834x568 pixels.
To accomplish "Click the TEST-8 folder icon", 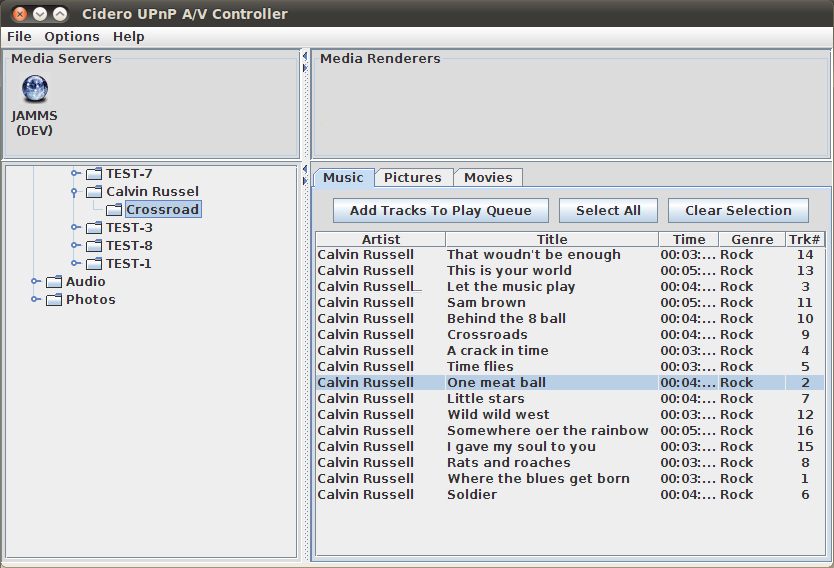I will [94, 245].
